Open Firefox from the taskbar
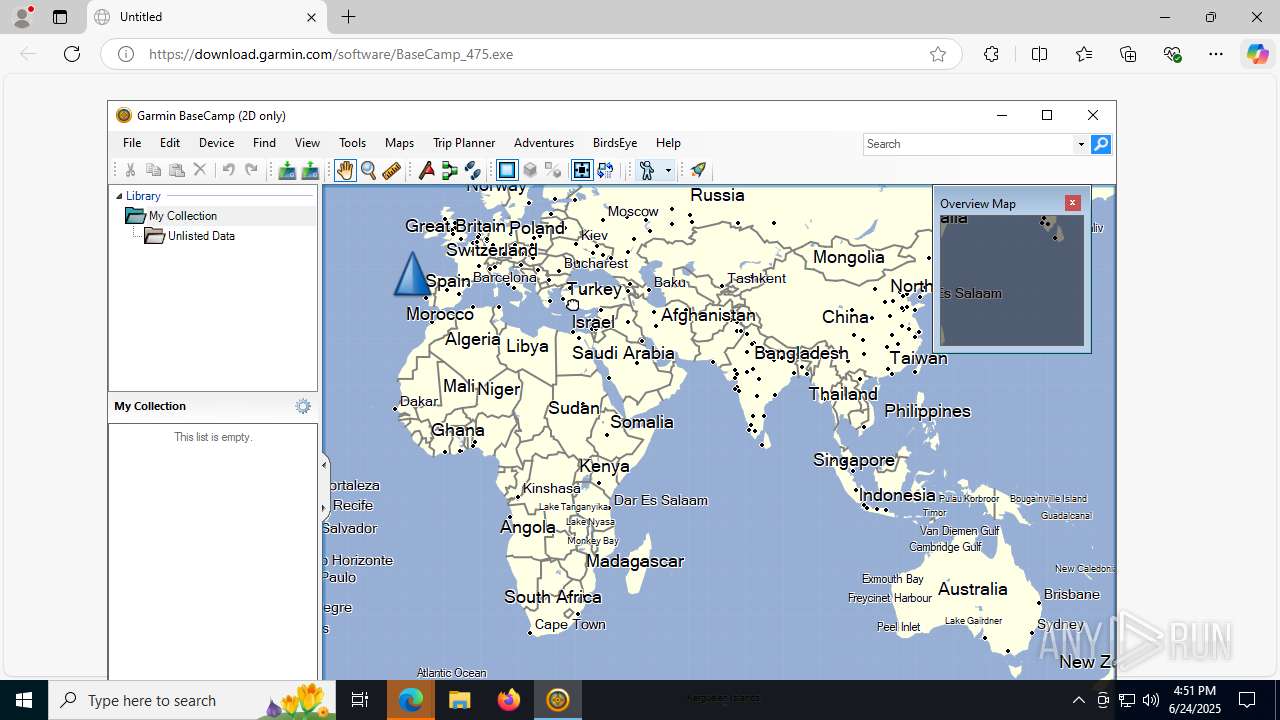Image resolution: width=1280 pixels, height=720 pixels. [509, 700]
